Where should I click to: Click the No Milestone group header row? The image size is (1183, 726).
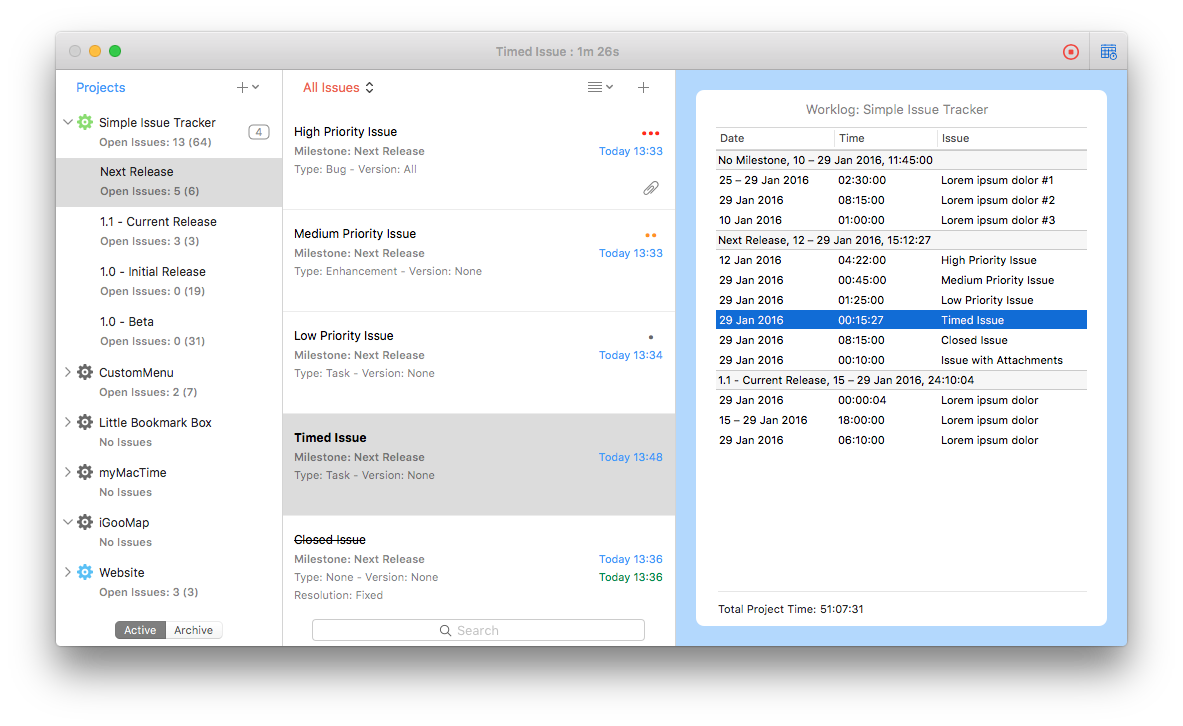pyautogui.click(x=901, y=160)
